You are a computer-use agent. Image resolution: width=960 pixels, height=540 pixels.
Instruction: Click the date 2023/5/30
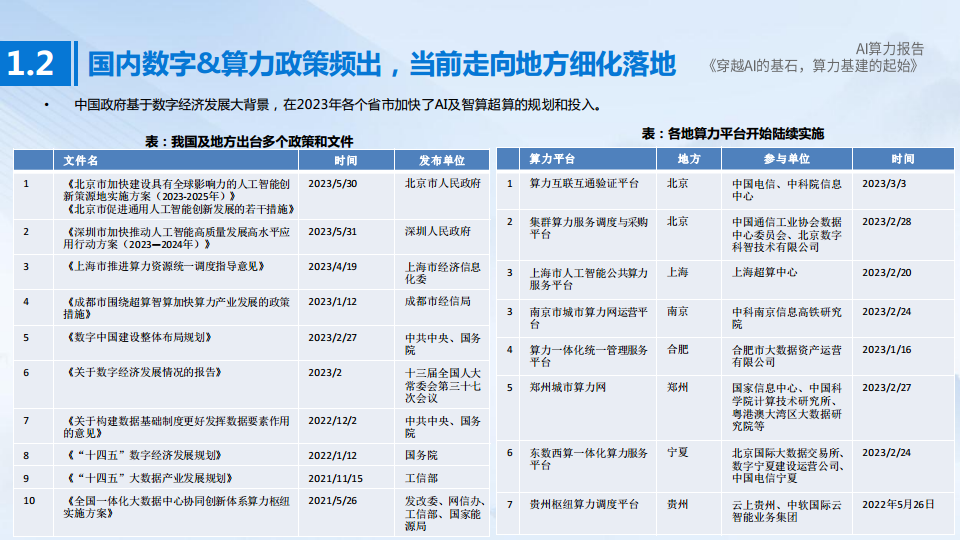tap(332, 184)
